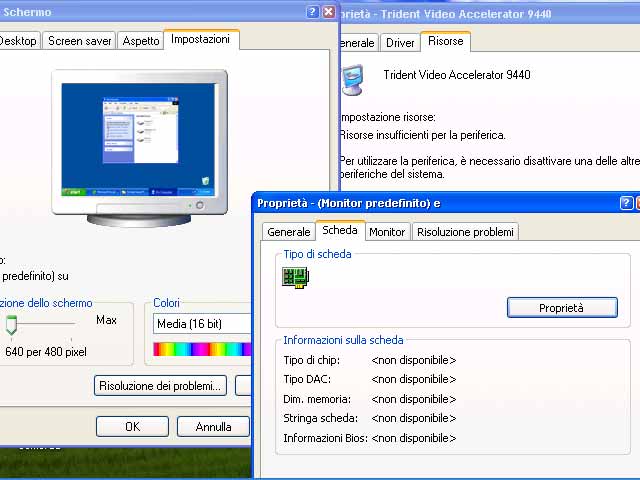
Task: Click the Annulla button
Action: [x=213, y=427]
